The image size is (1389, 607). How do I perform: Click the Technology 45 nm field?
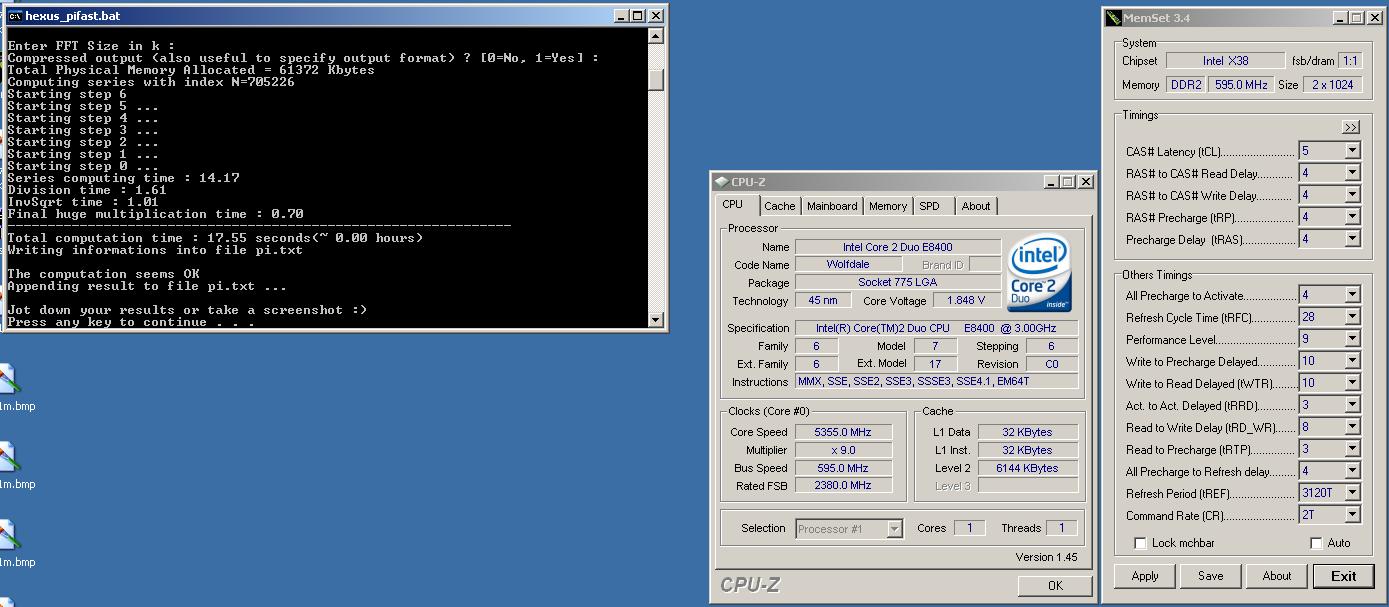coord(823,300)
